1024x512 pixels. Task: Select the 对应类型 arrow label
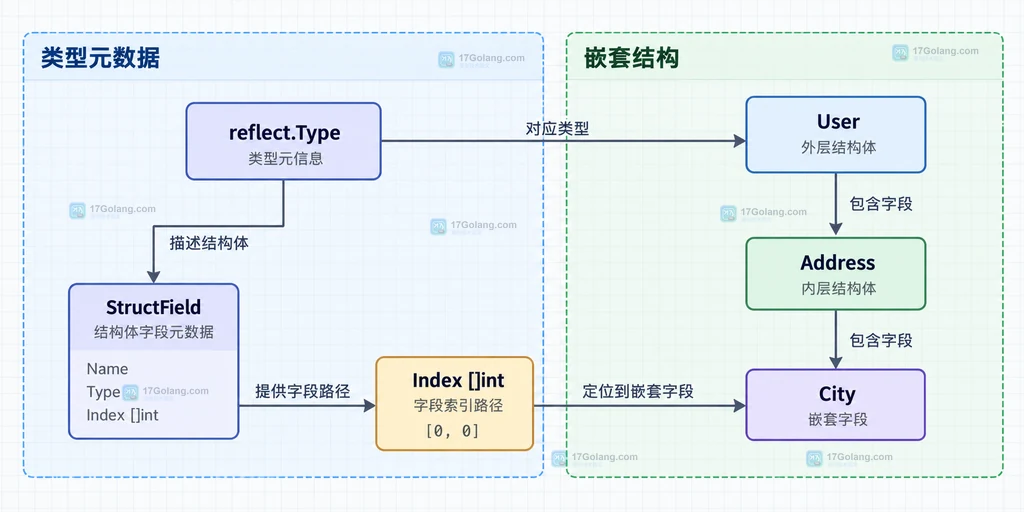coord(557,129)
